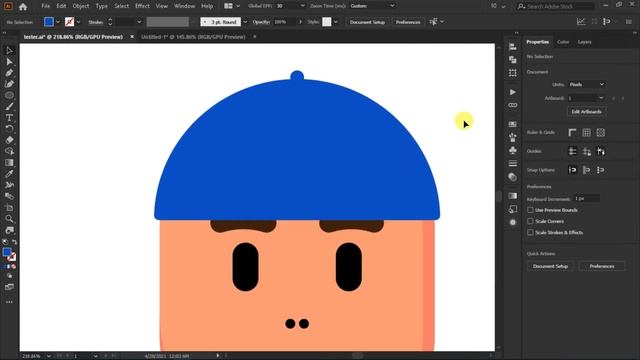Open the brush definition dropdown

(x=245, y=22)
